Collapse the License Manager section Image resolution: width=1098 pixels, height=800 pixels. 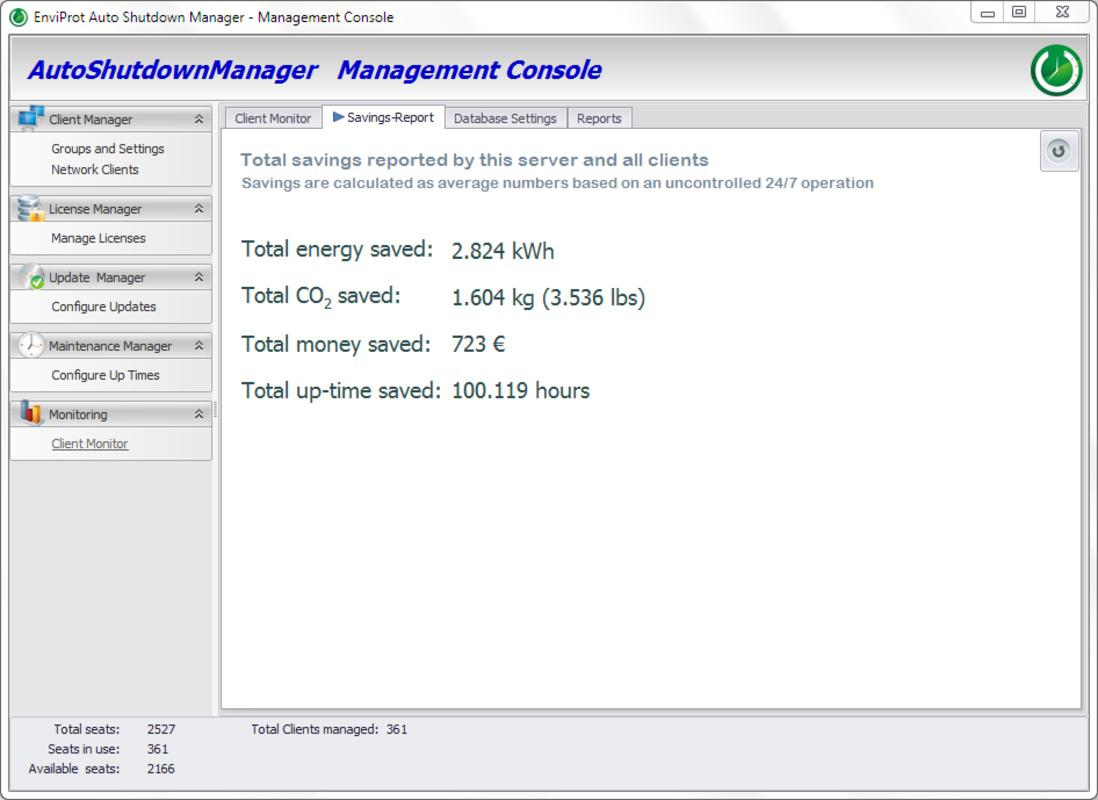199,209
